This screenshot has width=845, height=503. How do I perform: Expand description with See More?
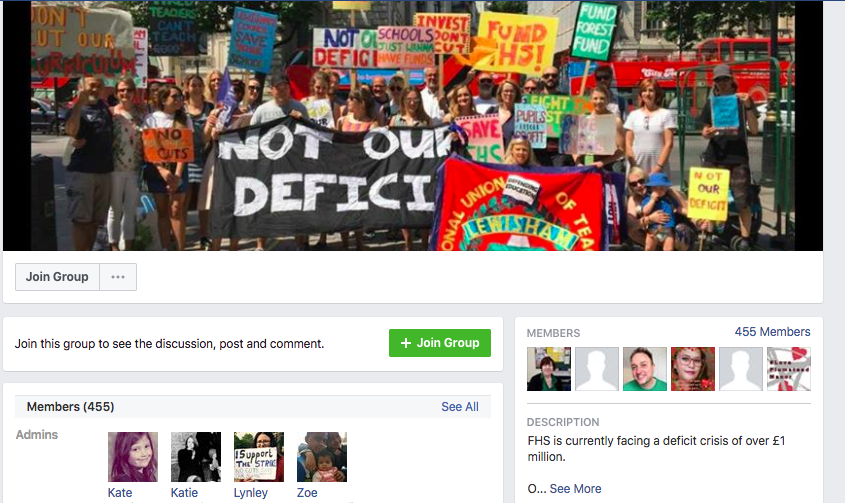[575, 488]
